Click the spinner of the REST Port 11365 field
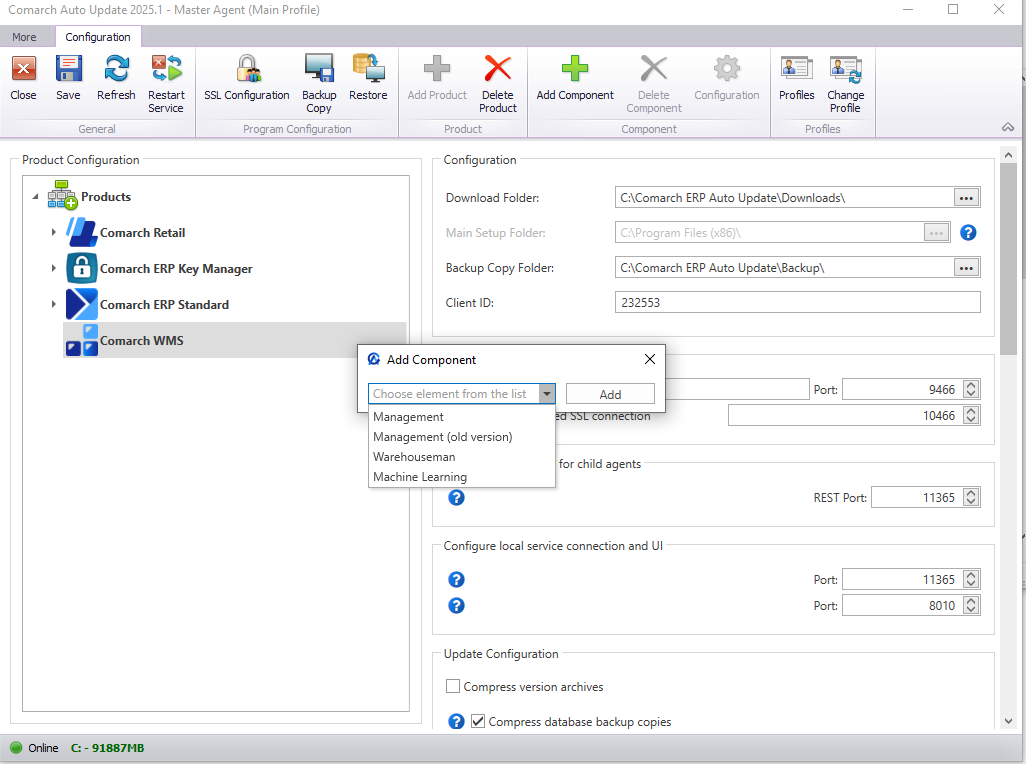This screenshot has width=1026, height=764. tap(971, 498)
